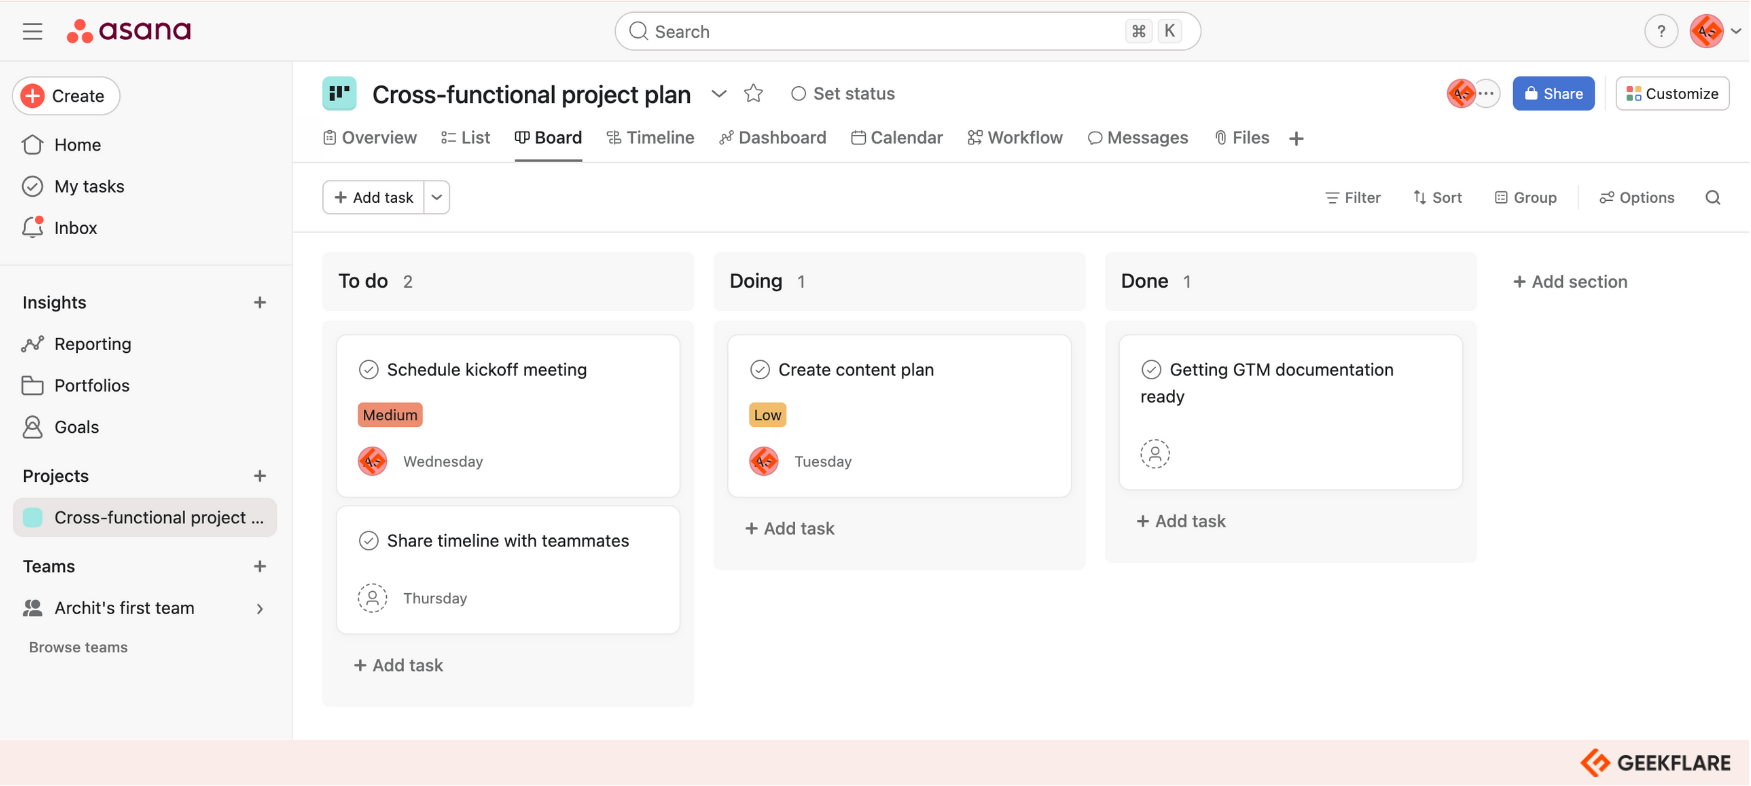The width and height of the screenshot is (1751, 786).
Task: Click the Medium priority color tag
Action: 390,415
